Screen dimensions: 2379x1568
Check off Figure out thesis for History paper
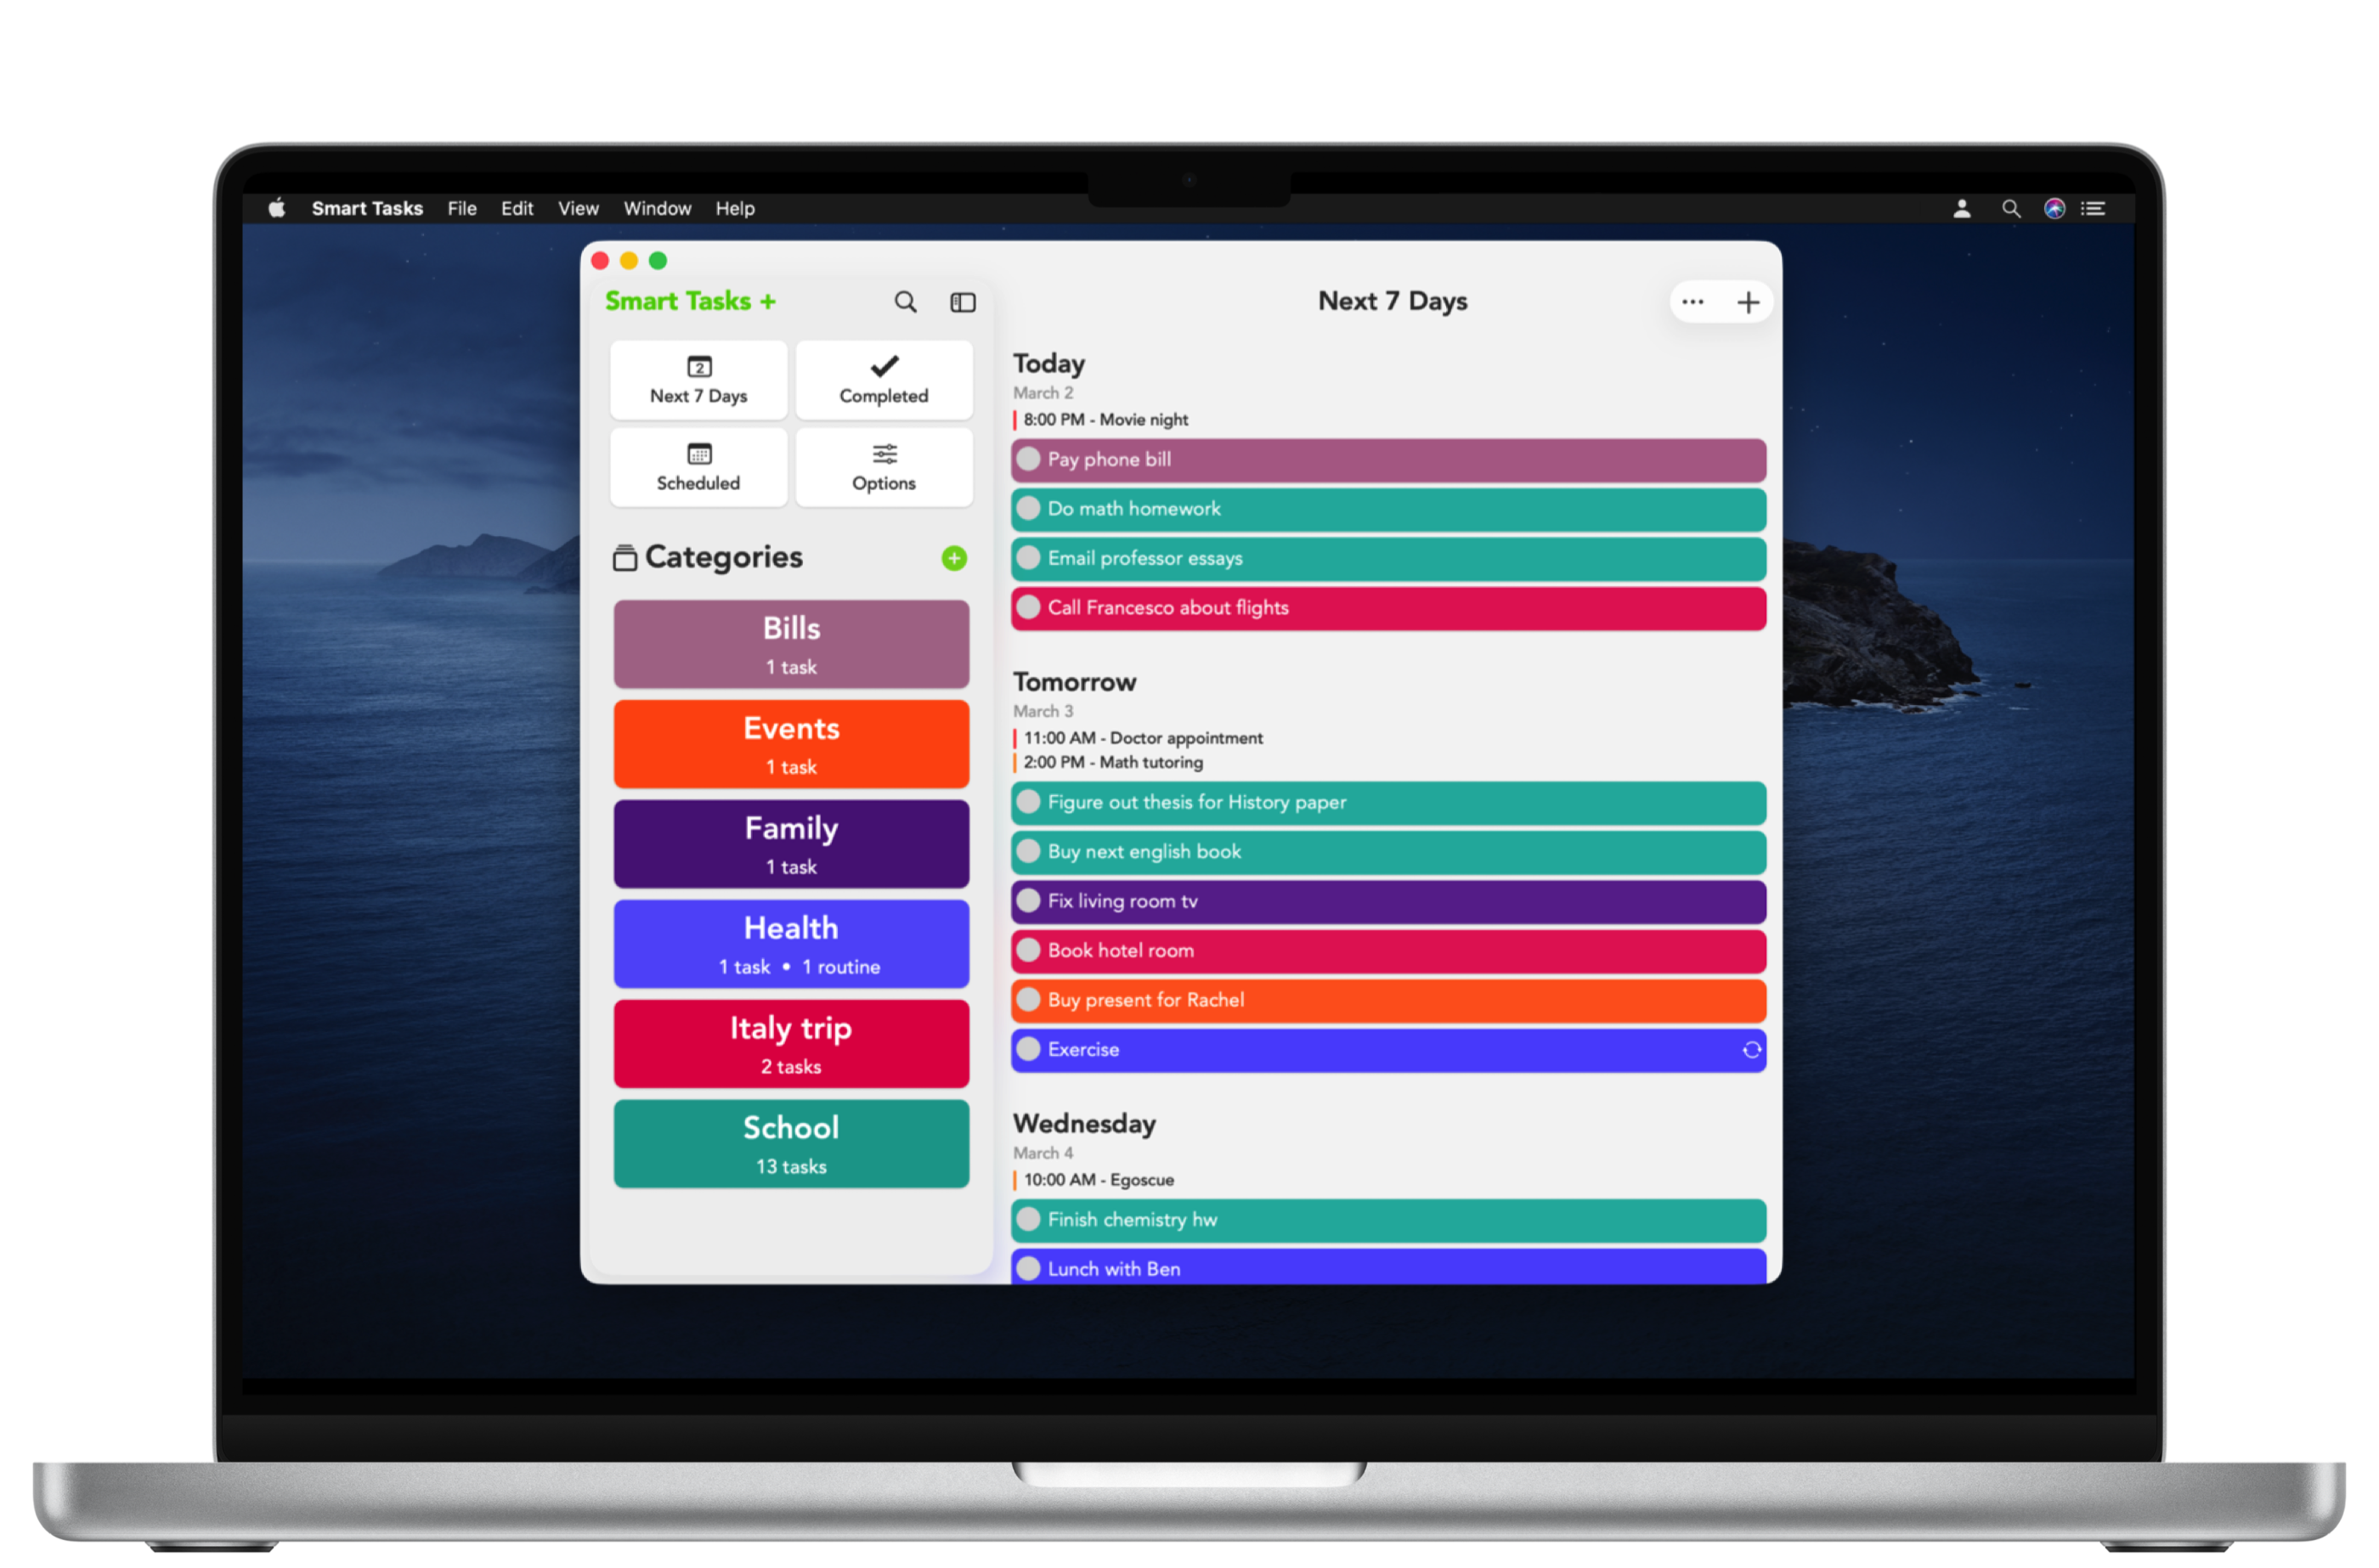point(1028,803)
